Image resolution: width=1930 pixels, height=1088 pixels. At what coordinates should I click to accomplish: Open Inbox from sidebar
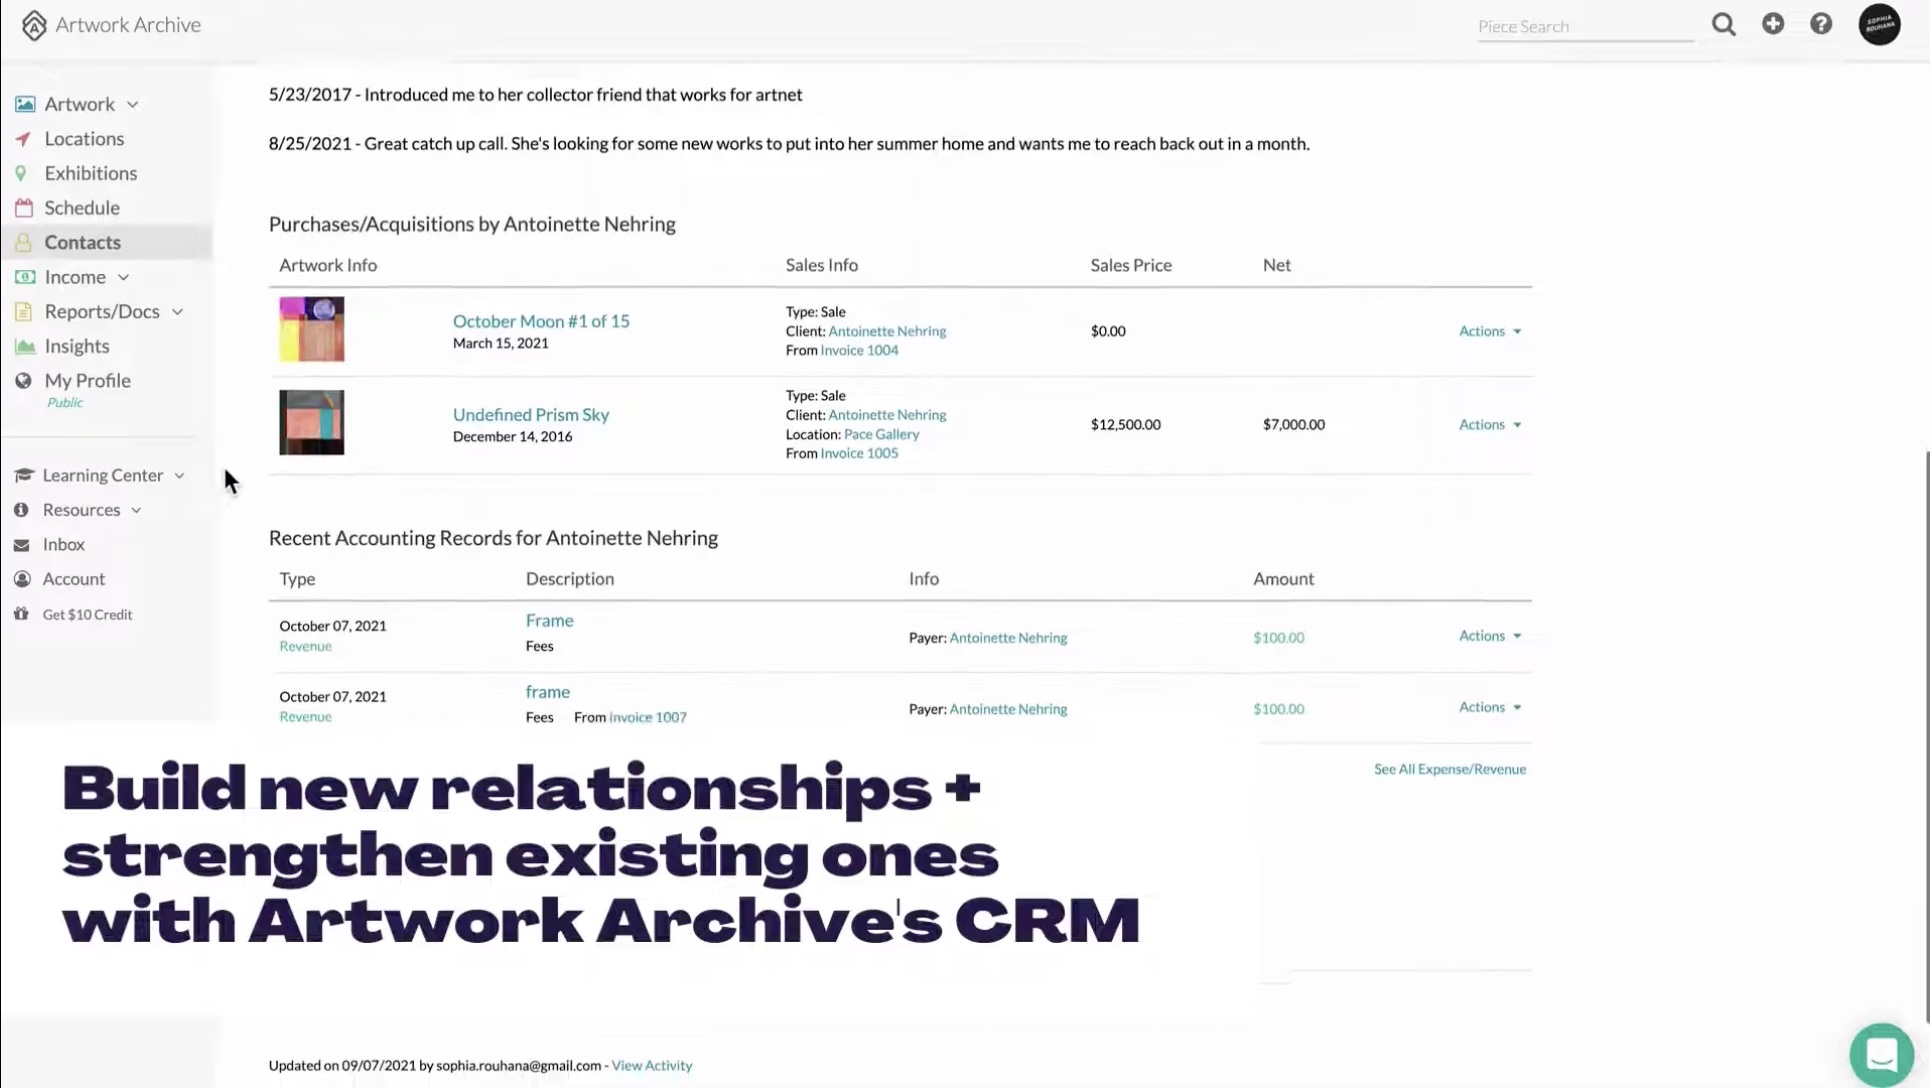(x=63, y=545)
